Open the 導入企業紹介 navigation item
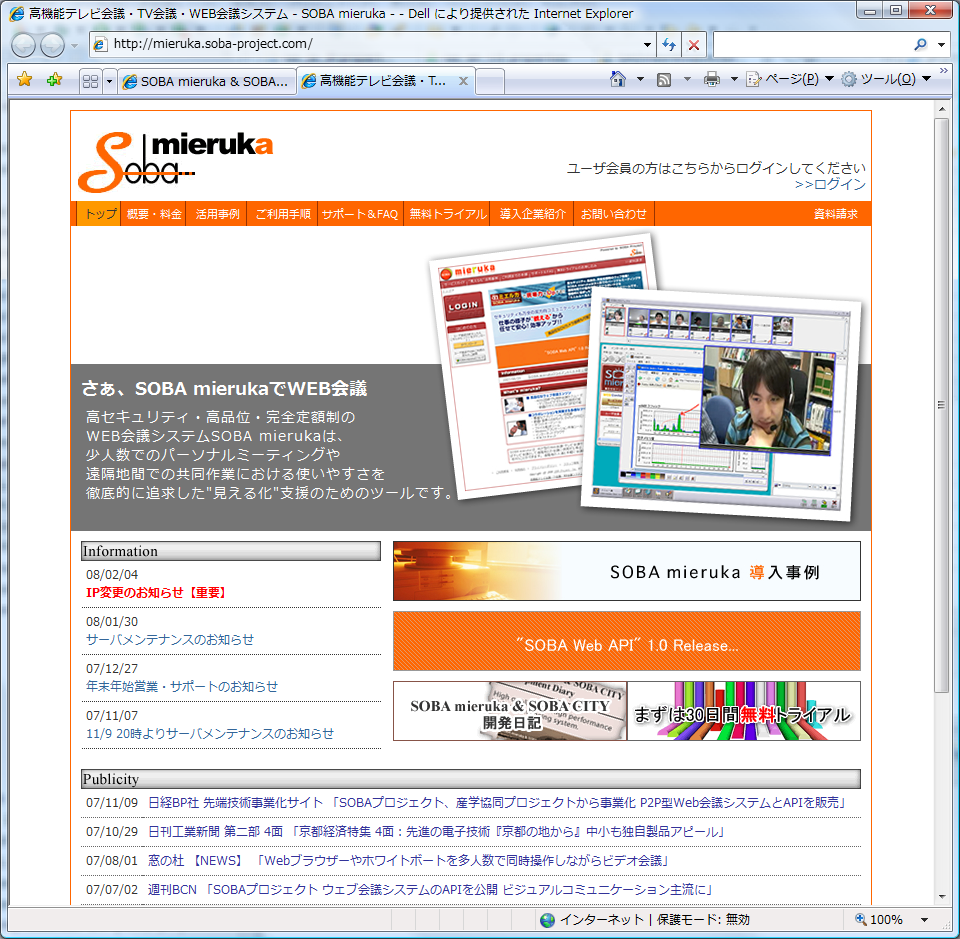960x939 pixels. (x=533, y=214)
